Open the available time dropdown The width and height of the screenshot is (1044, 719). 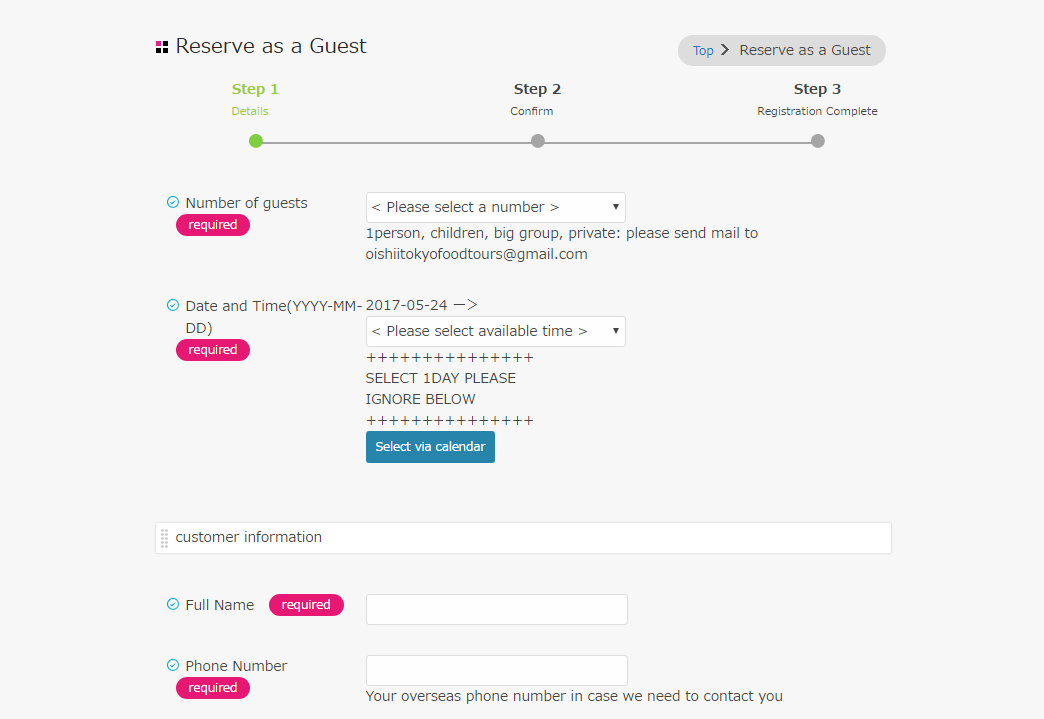click(x=495, y=331)
